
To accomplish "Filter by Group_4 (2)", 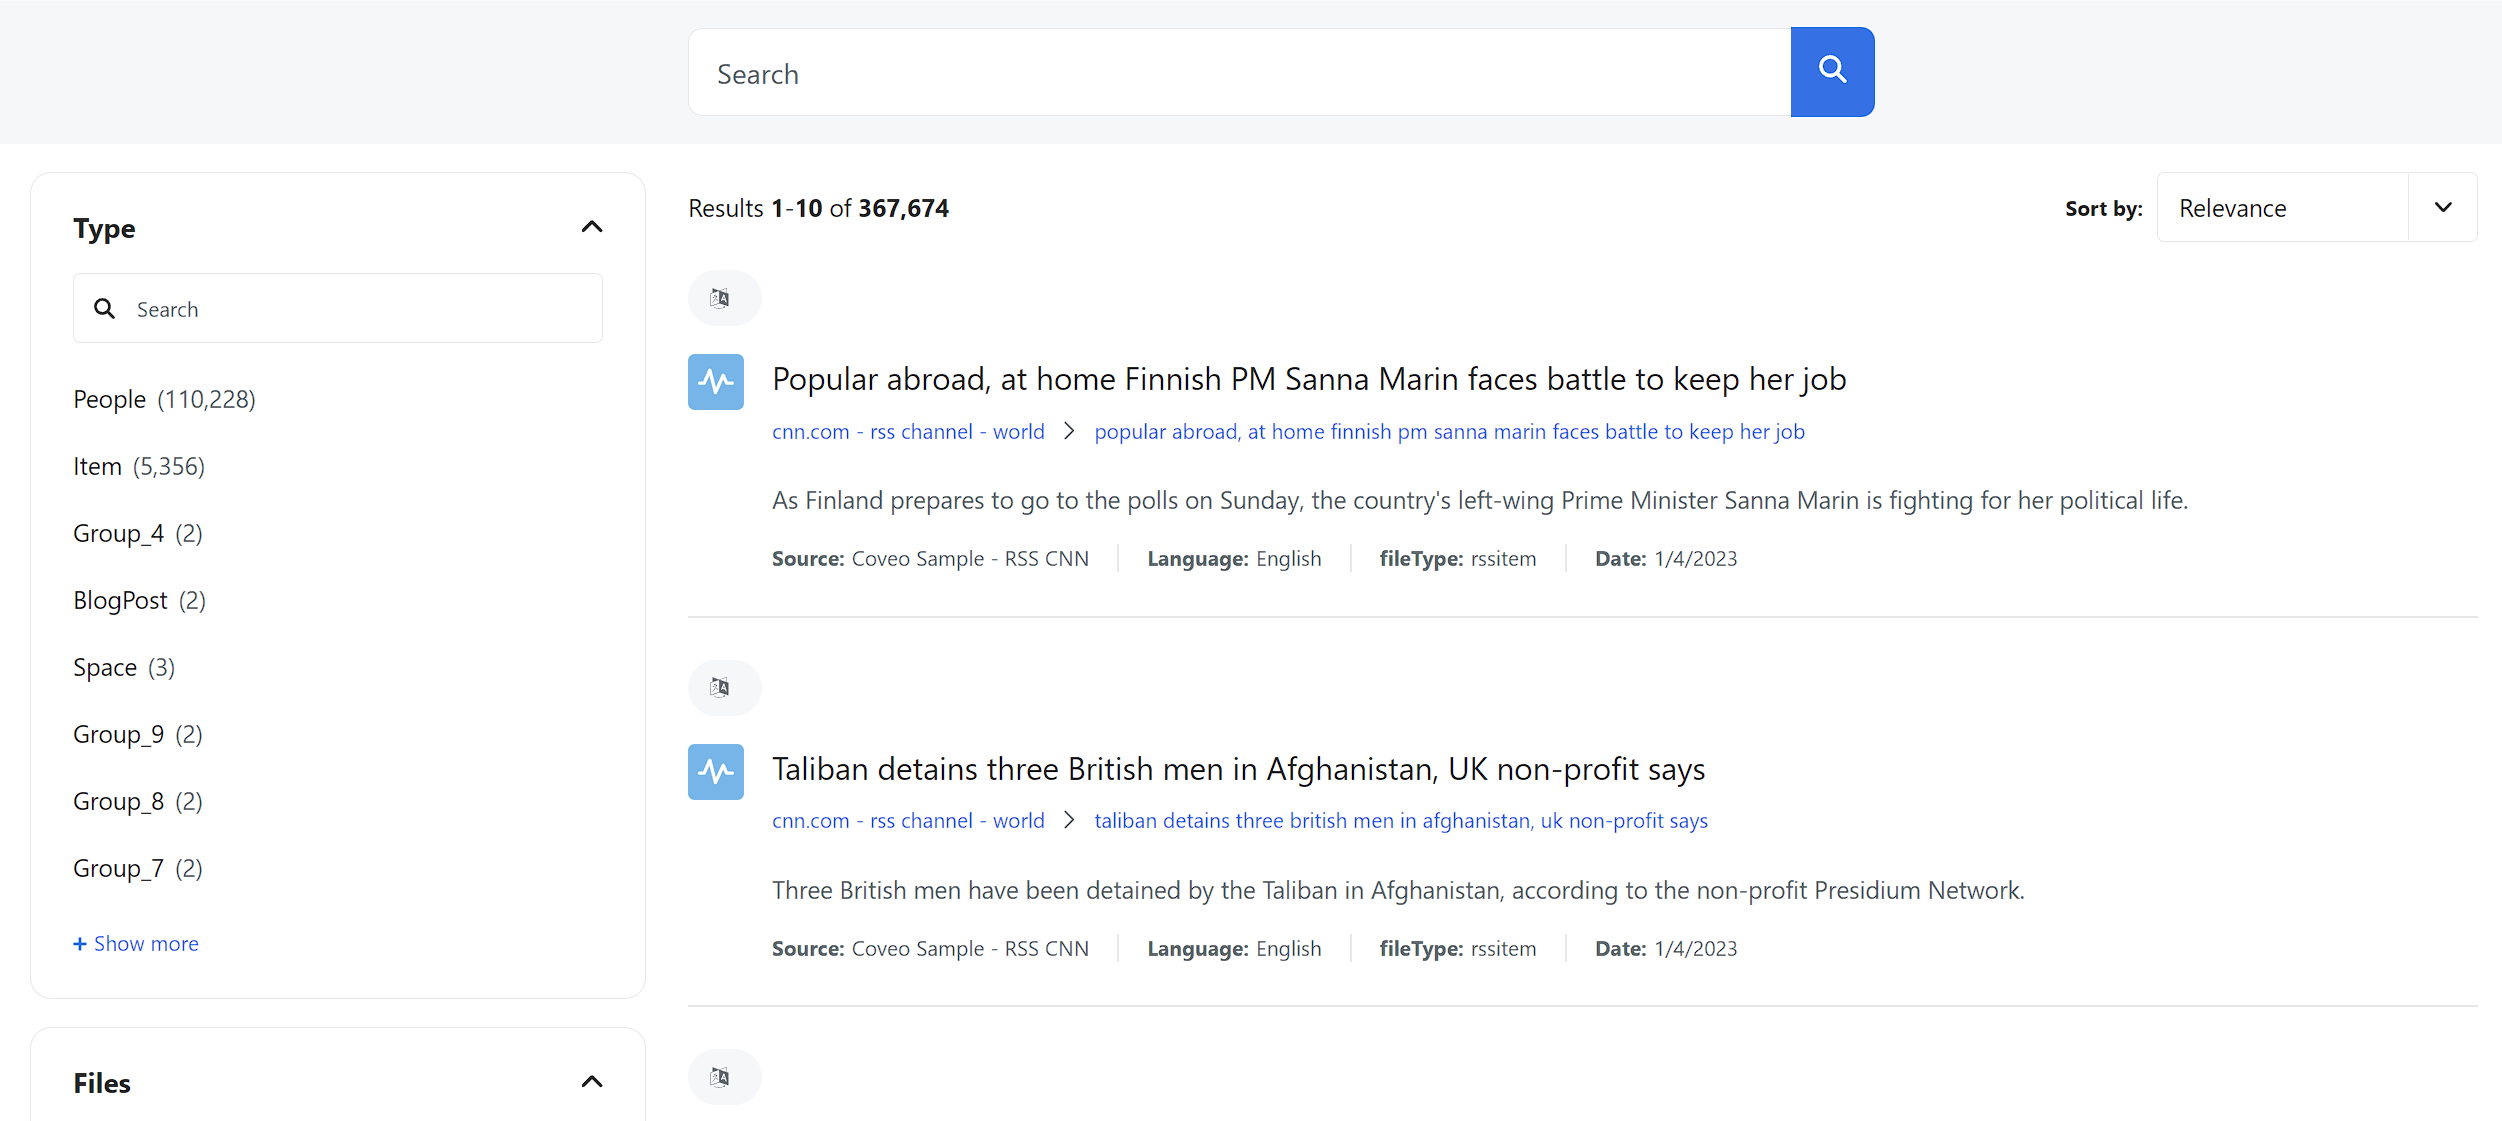I will coord(138,533).
